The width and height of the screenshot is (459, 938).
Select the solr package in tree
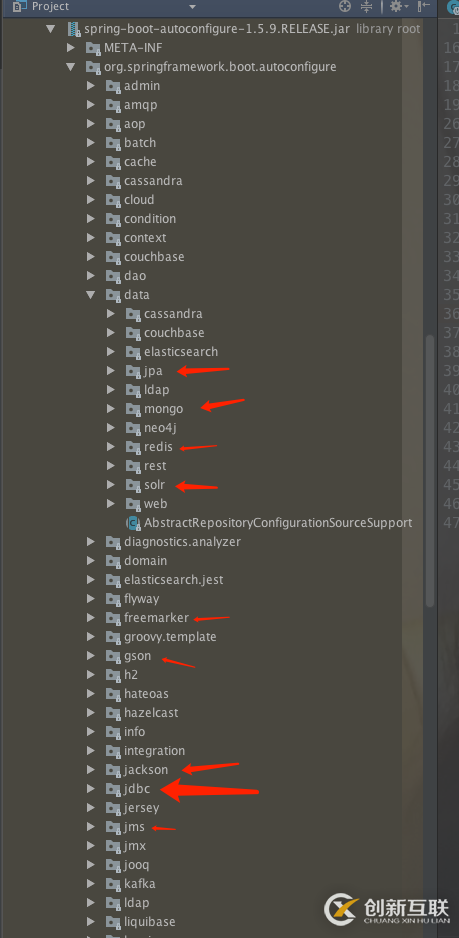(x=154, y=485)
